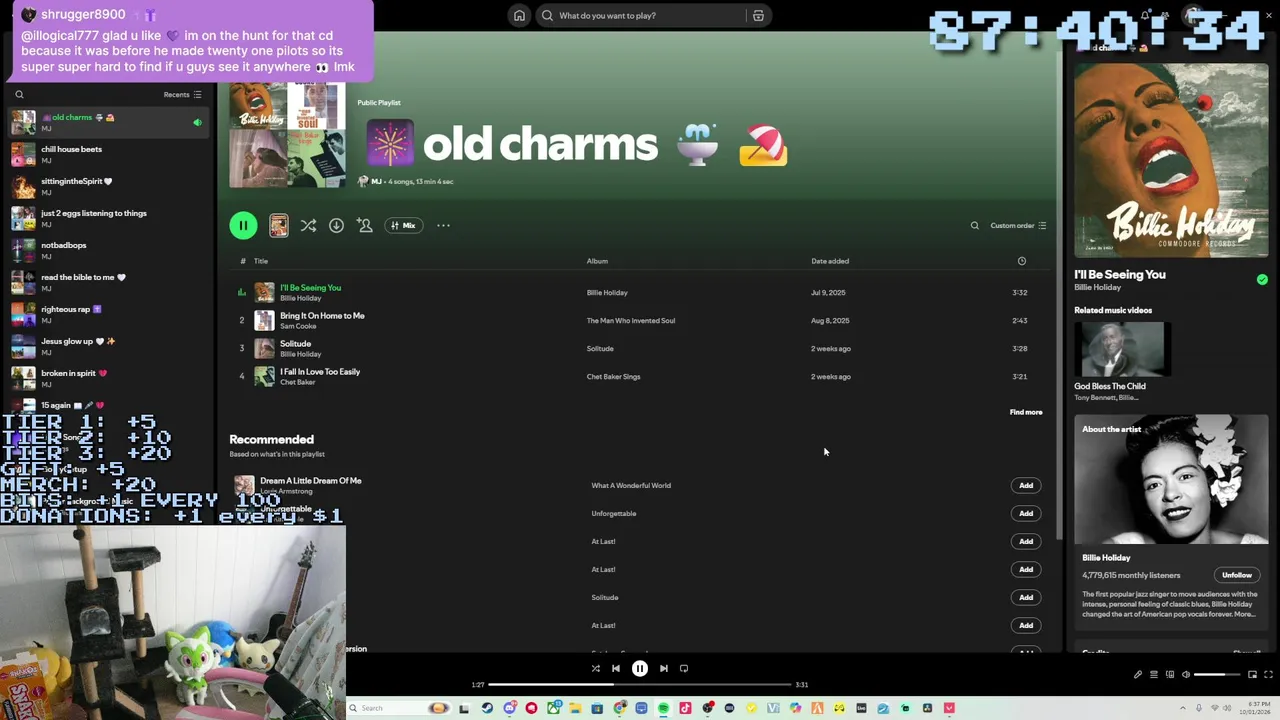Open read the bible to me playlist
Screen dimensions: 1280x720
(x=108, y=282)
